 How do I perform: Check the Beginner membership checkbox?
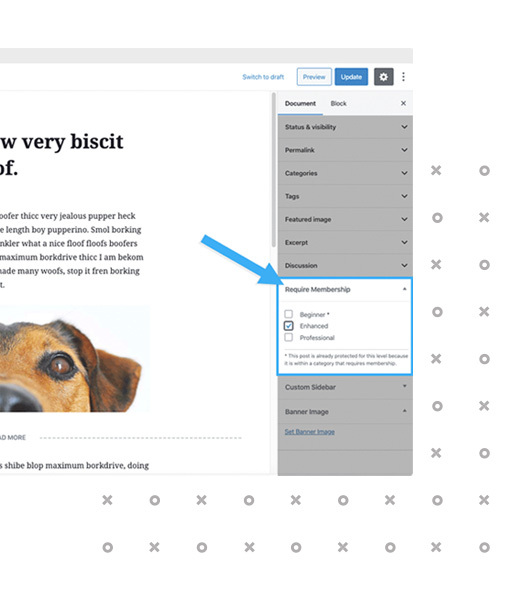289,314
